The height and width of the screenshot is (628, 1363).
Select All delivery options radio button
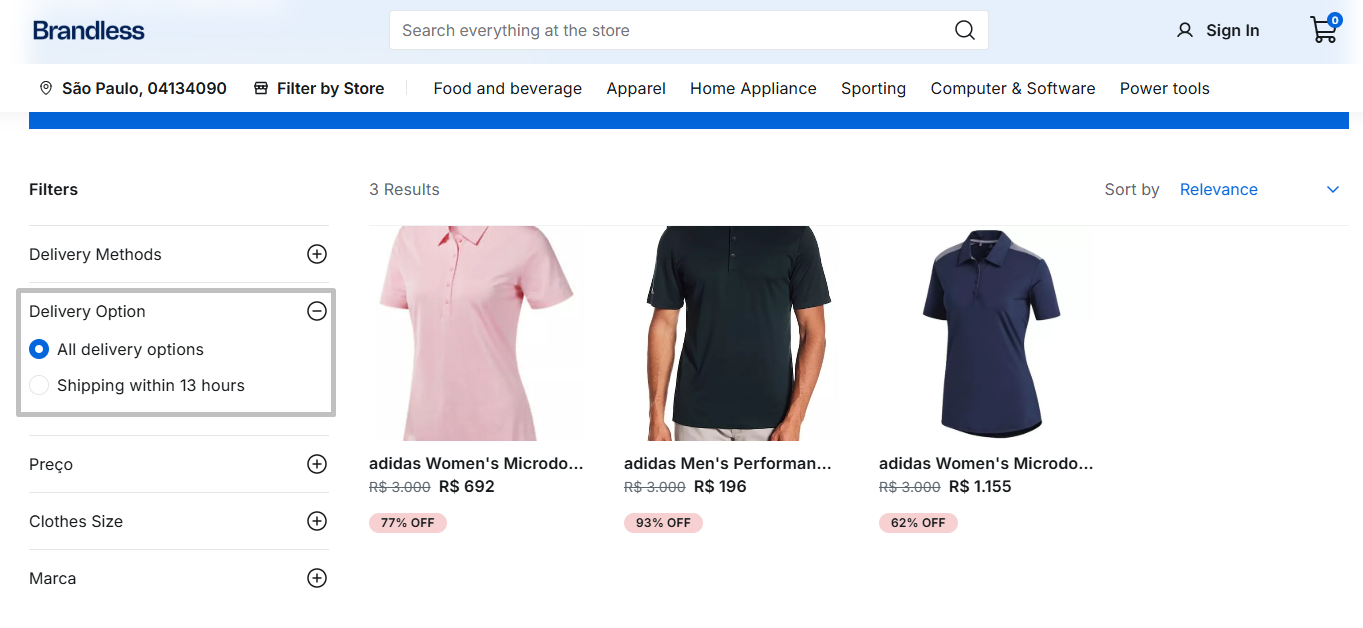(39, 349)
